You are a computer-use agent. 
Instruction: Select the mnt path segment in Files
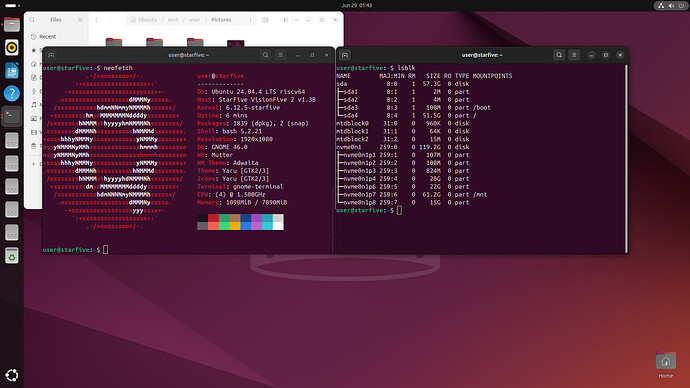(173, 20)
